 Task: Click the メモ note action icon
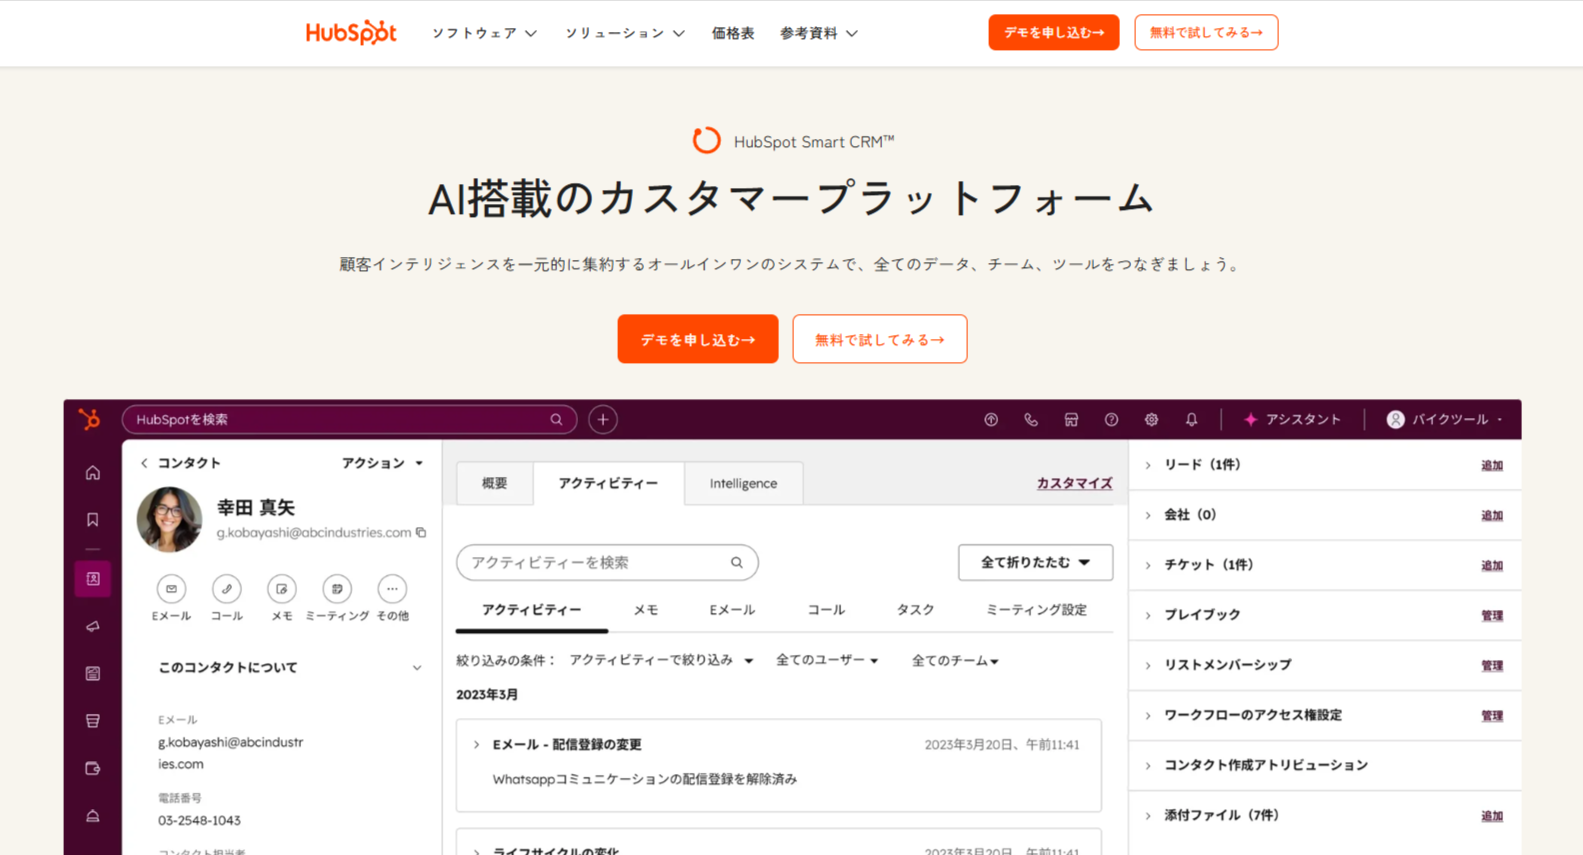coord(282,589)
